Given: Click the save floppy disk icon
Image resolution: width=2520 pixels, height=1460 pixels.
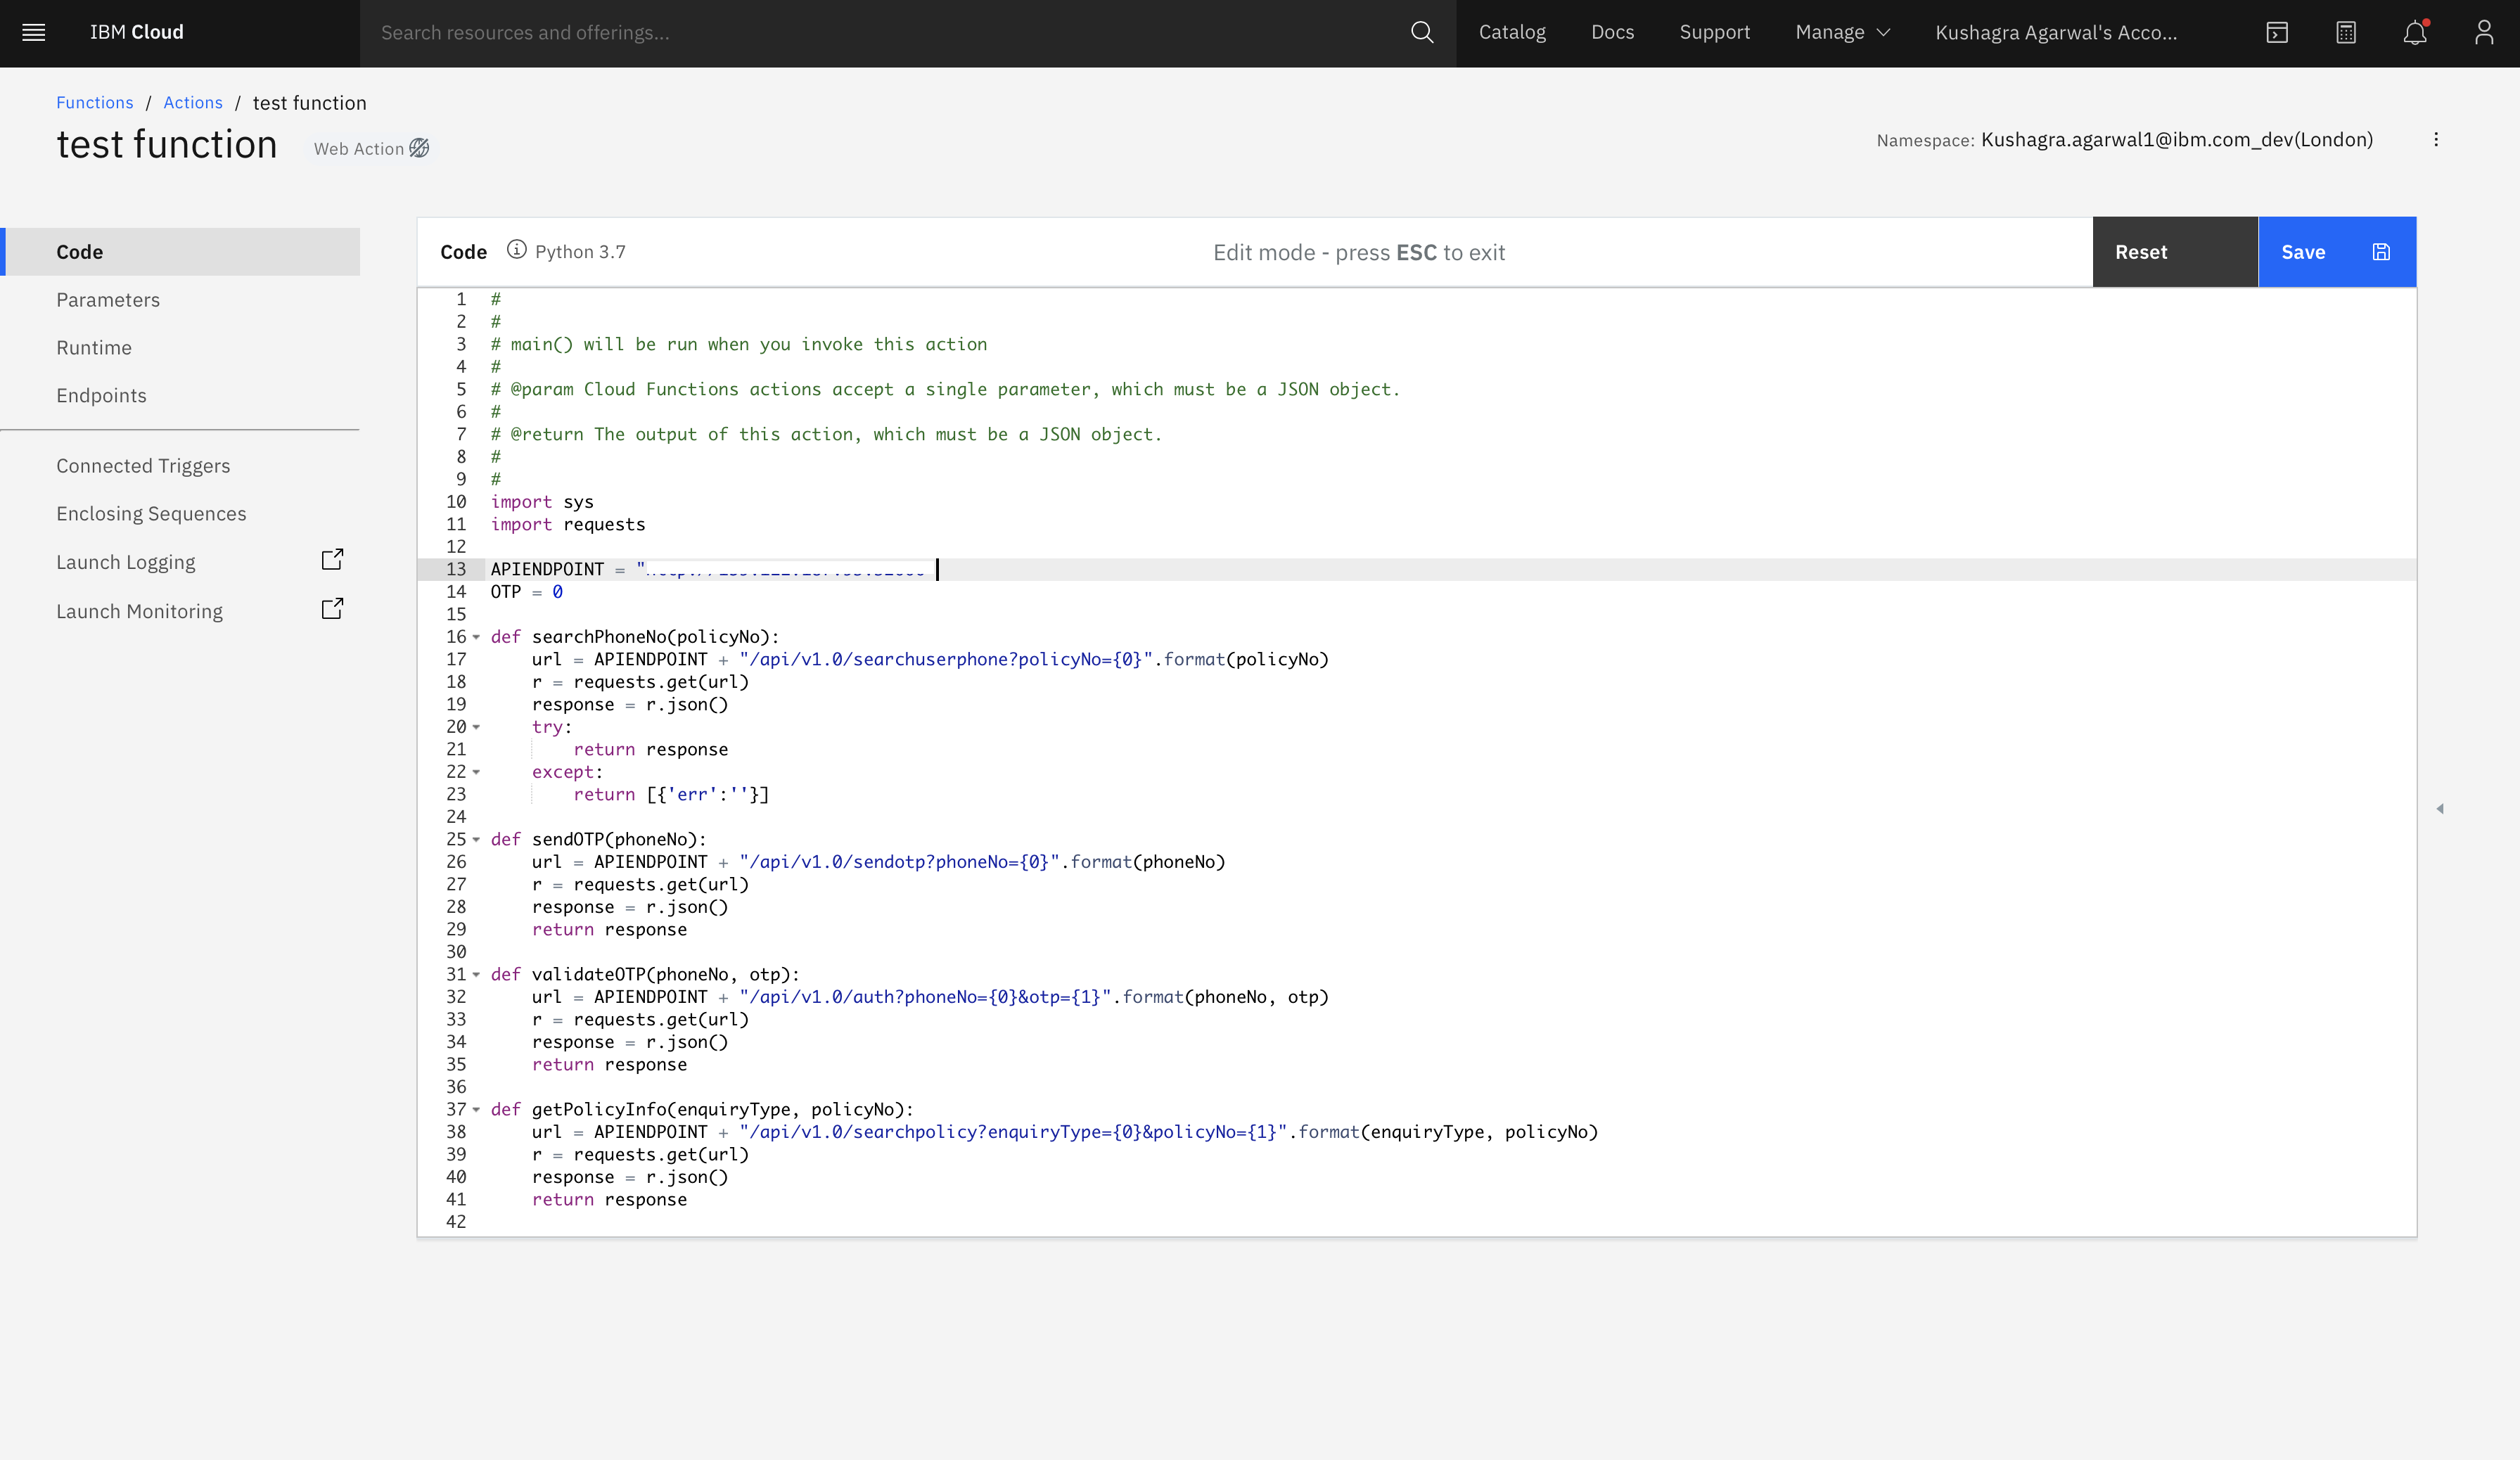Looking at the screenshot, I should coord(2381,250).
